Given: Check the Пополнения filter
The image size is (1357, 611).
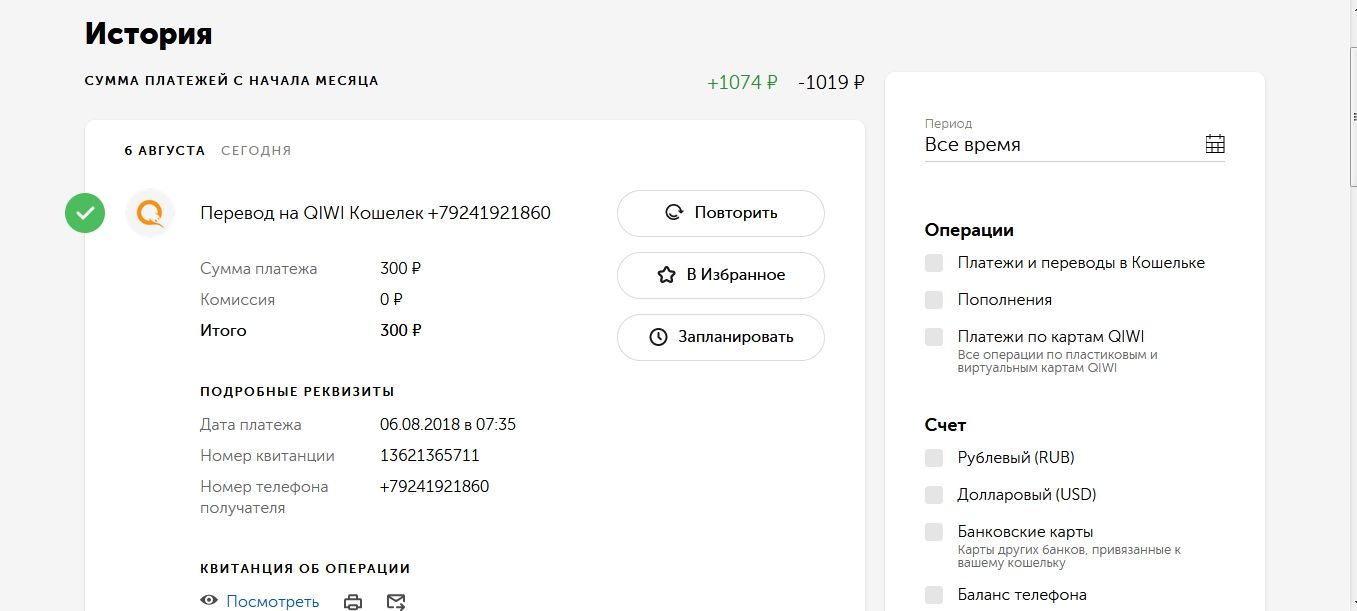Looking at the screenshot, I should [934, 300].
